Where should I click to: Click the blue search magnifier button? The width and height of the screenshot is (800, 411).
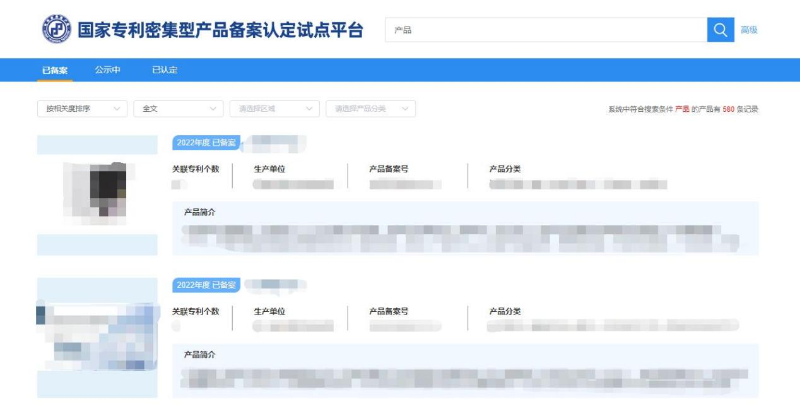coord(720,30)
